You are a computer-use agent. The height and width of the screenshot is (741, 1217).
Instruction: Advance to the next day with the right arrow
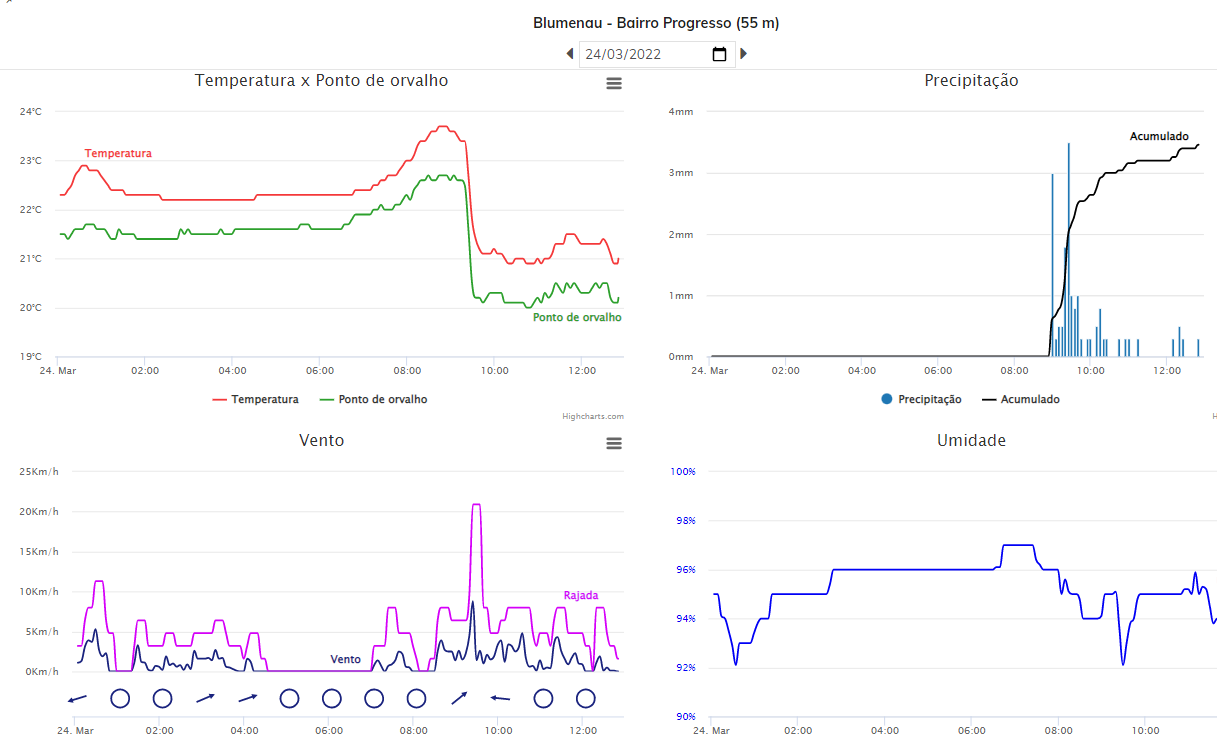pos(744,54)
